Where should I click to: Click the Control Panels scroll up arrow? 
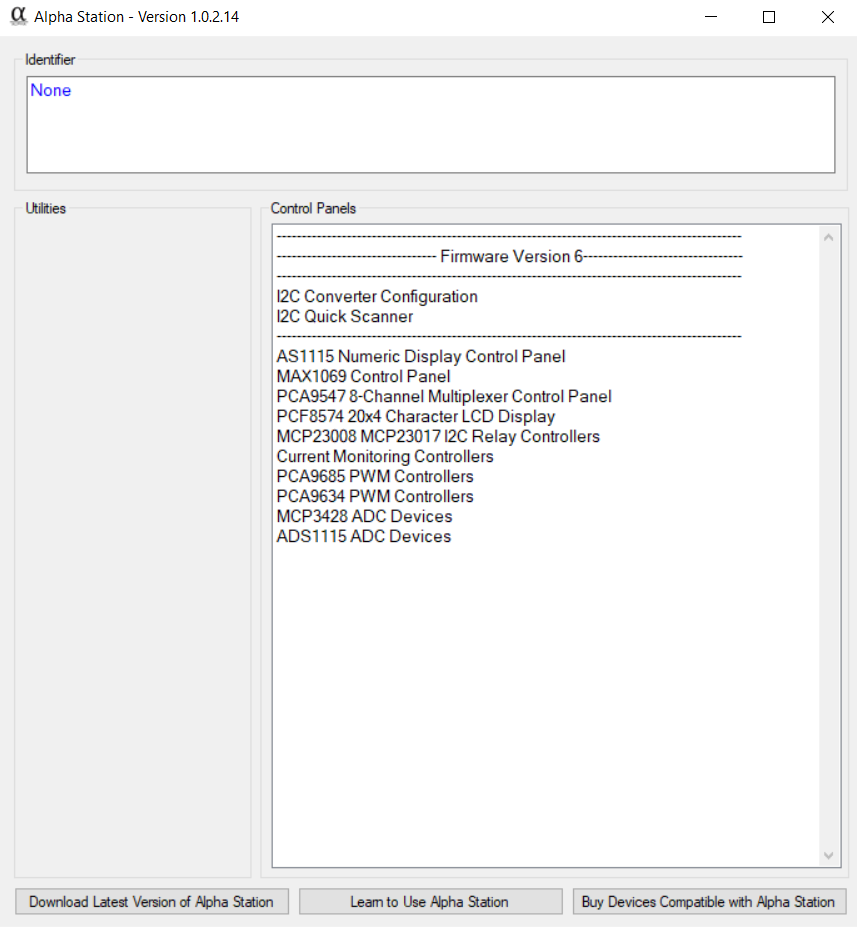[827, 237]
